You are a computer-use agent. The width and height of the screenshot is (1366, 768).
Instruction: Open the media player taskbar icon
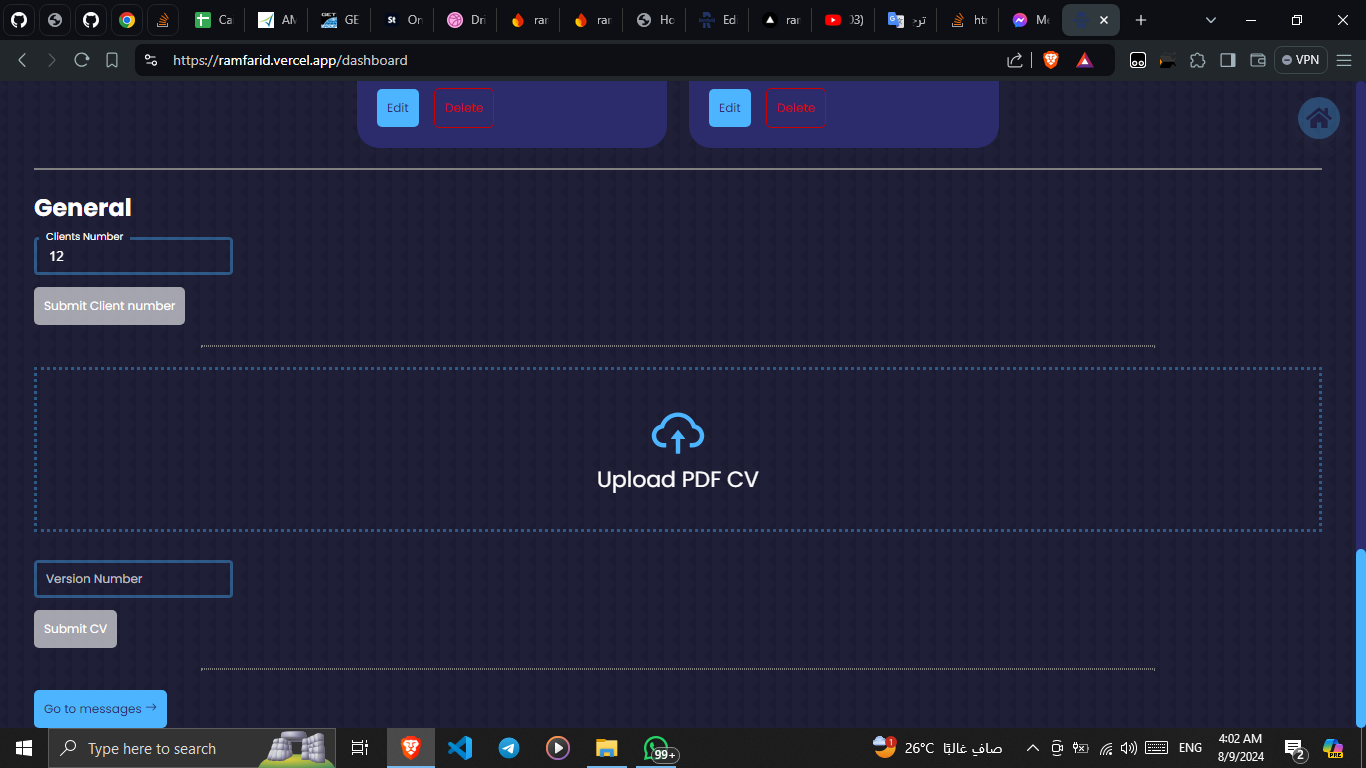tap(558, 748)
